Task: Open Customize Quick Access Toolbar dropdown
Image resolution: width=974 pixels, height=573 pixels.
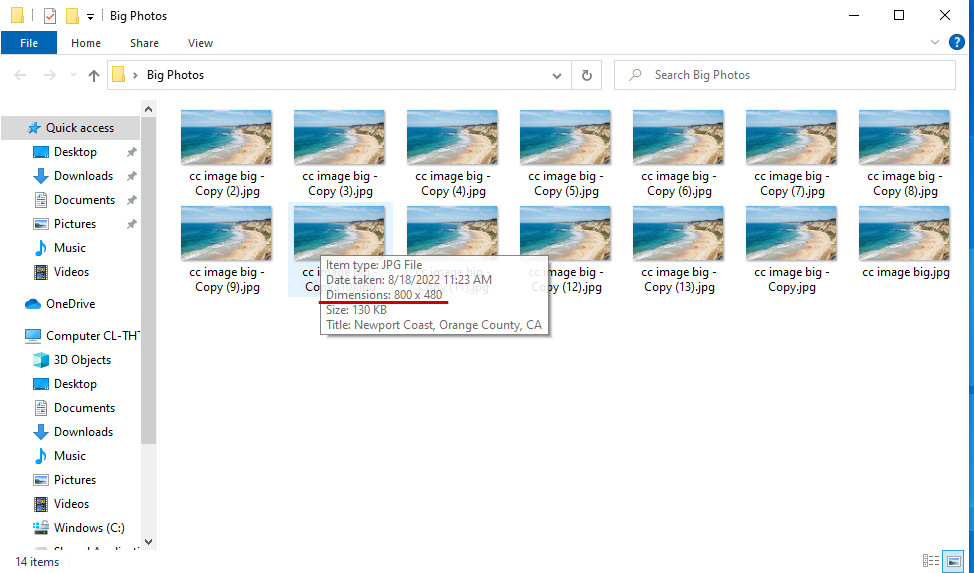Action: [x=90, y=16]
